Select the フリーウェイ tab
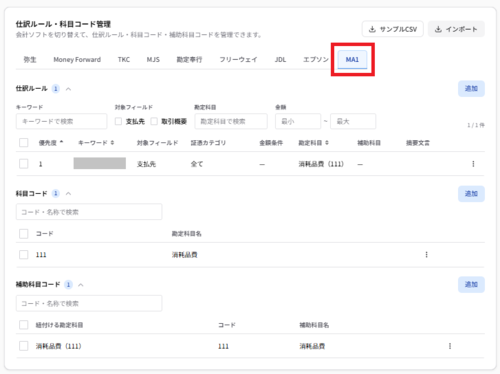Viewport: 500px width, 374px height. pyautogui.click(x=238, y=60)
